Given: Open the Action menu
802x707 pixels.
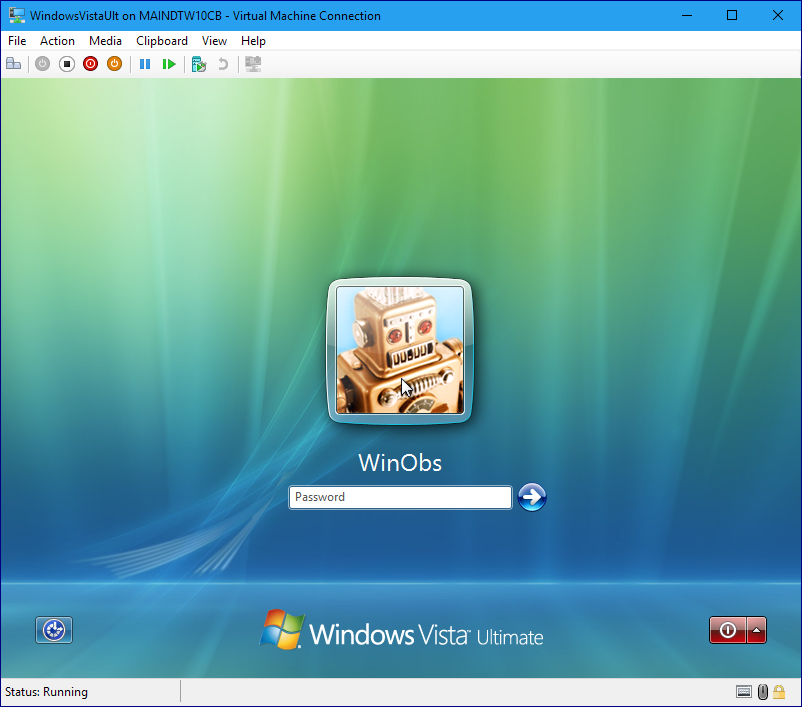Looking at the screenshot, I should [x=57, y=41].
